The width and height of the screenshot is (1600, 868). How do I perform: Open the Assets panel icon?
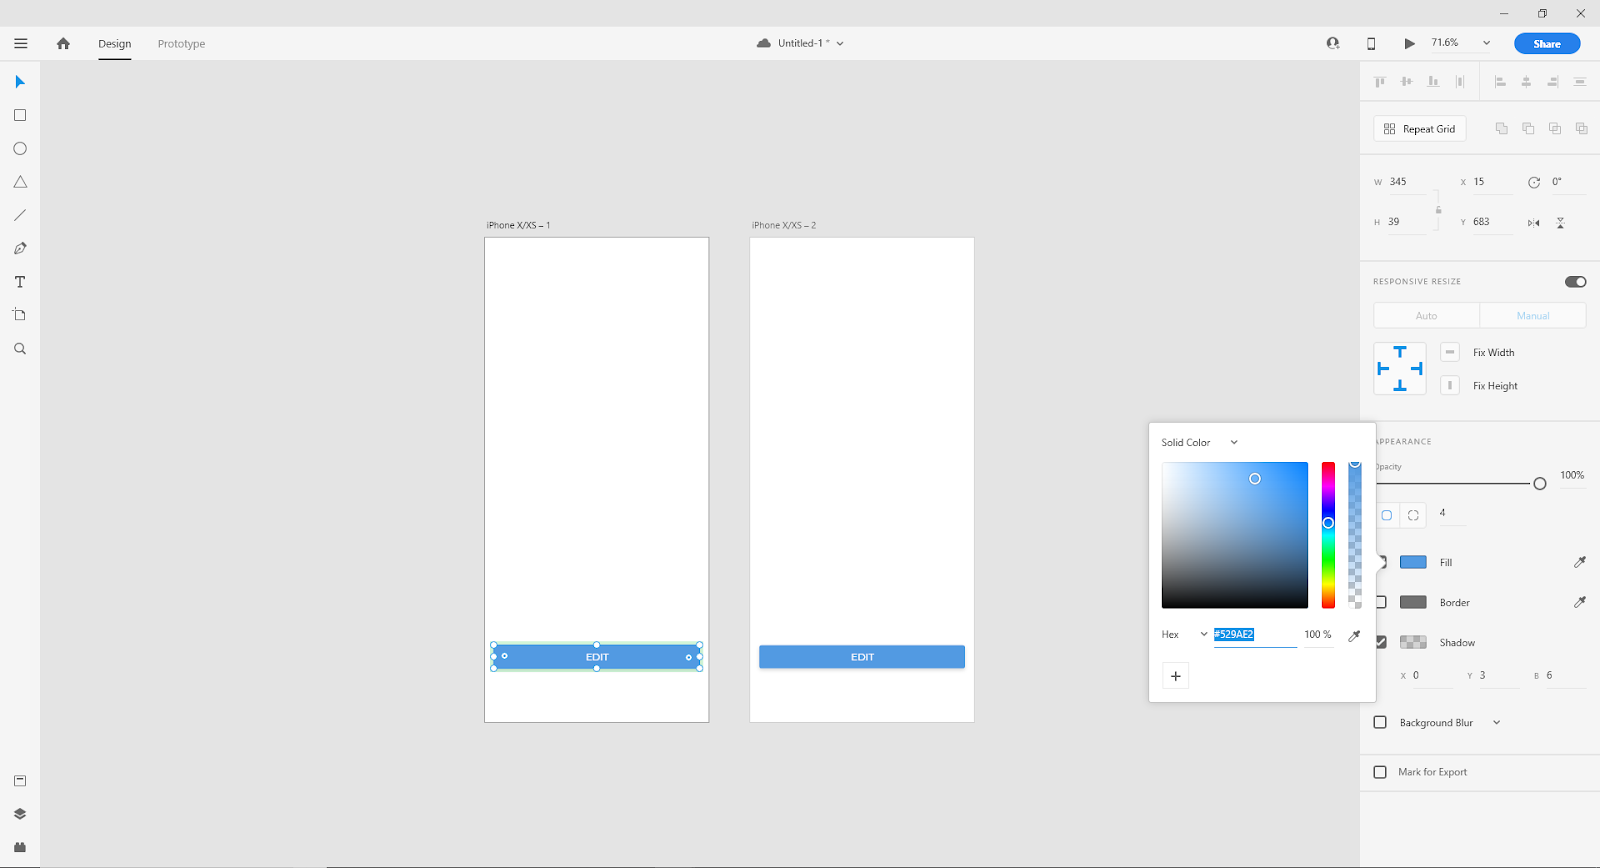(x=20, y=781)
